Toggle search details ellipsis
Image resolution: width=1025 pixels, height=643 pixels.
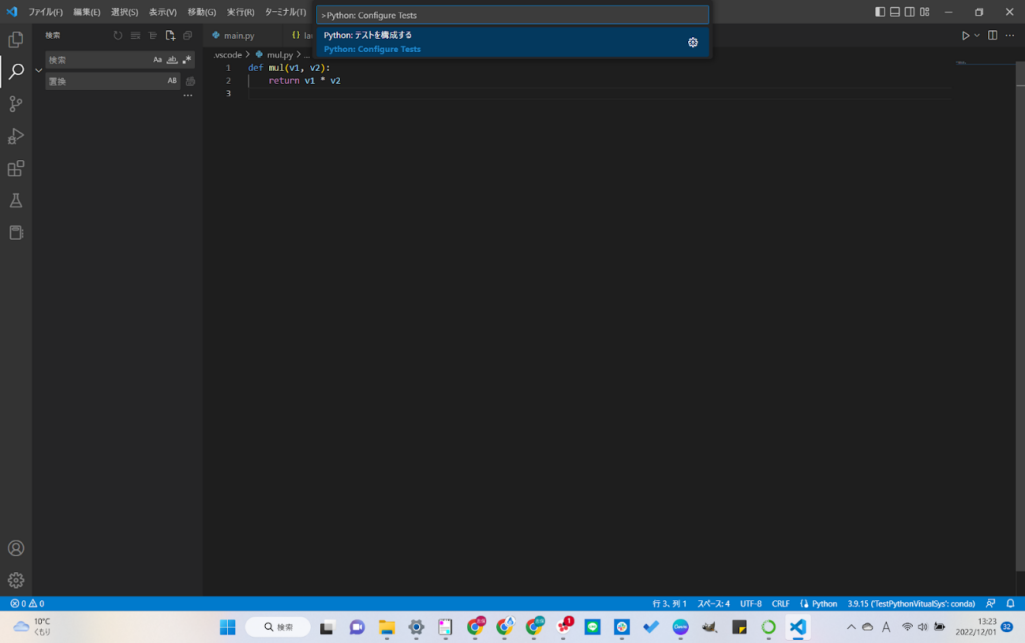point(188,95)
